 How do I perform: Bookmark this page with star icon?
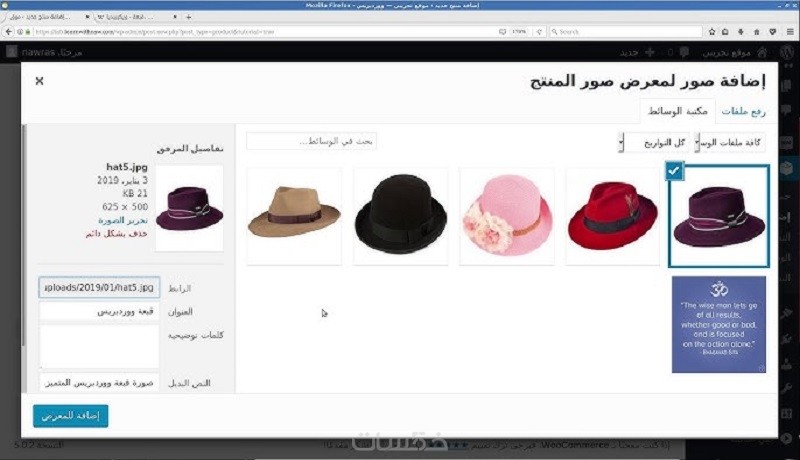(x=712, y=32)
